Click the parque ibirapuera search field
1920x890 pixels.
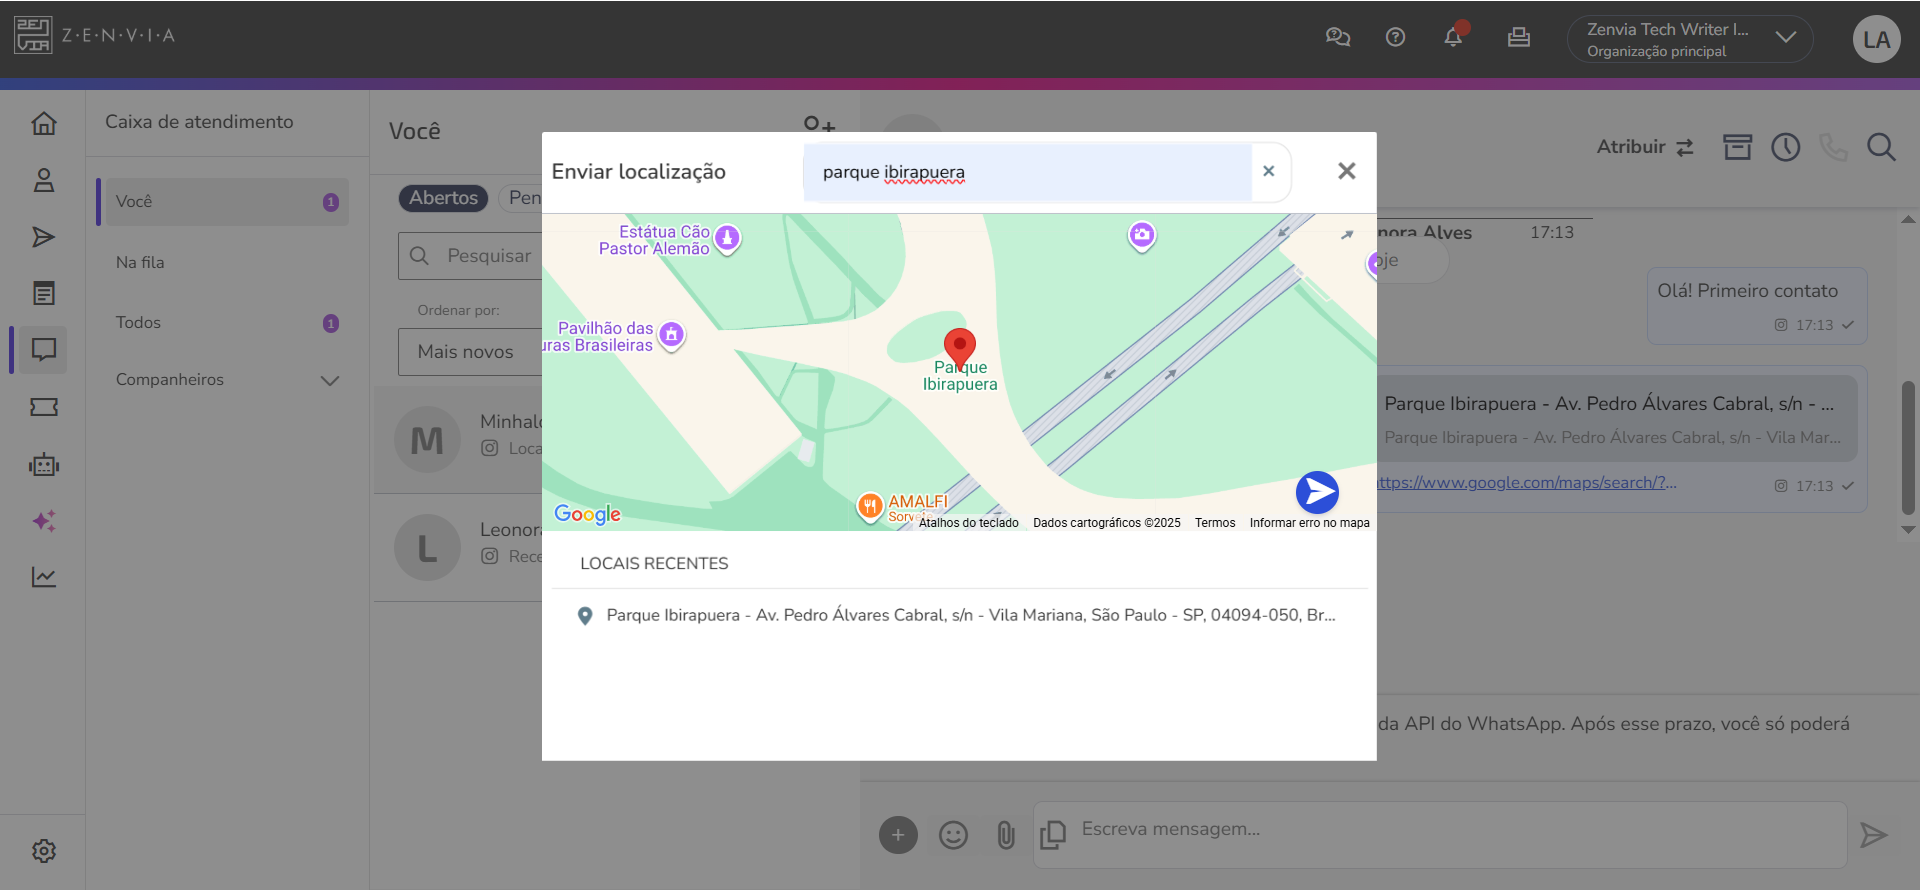[1028, 172]
